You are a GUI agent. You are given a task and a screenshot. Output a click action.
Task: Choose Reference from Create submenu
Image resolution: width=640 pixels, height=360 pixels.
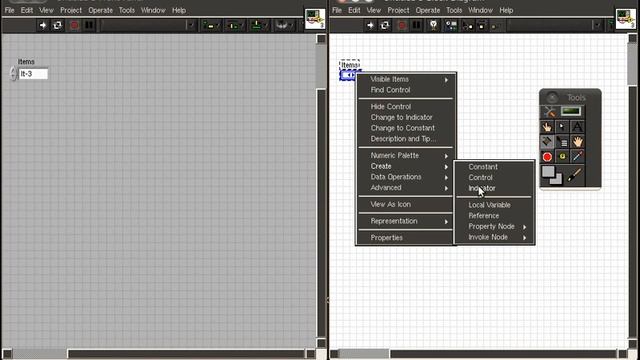pos(484,216)
